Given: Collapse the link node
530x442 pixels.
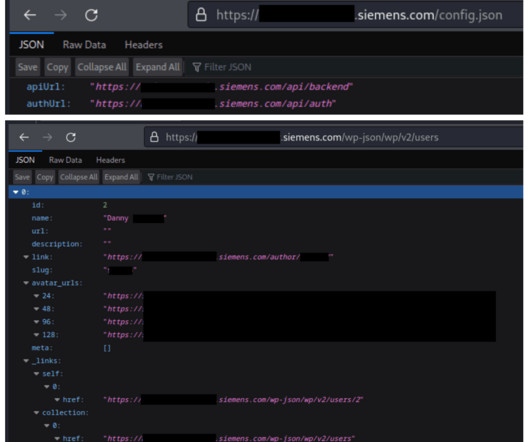Looking at the screenshot, I should (26, 257).
